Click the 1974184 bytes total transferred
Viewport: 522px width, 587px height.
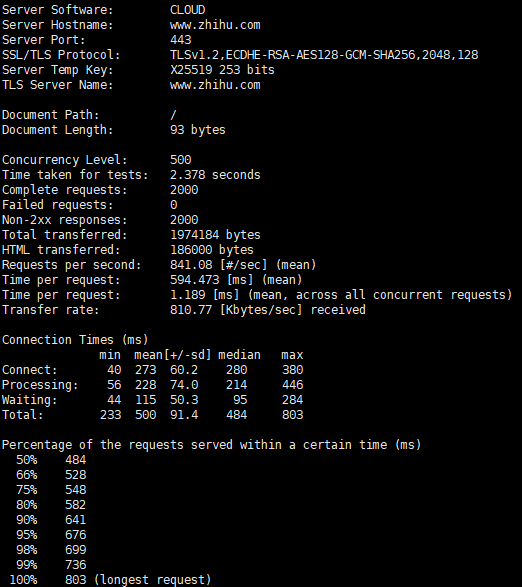point(215,235)
